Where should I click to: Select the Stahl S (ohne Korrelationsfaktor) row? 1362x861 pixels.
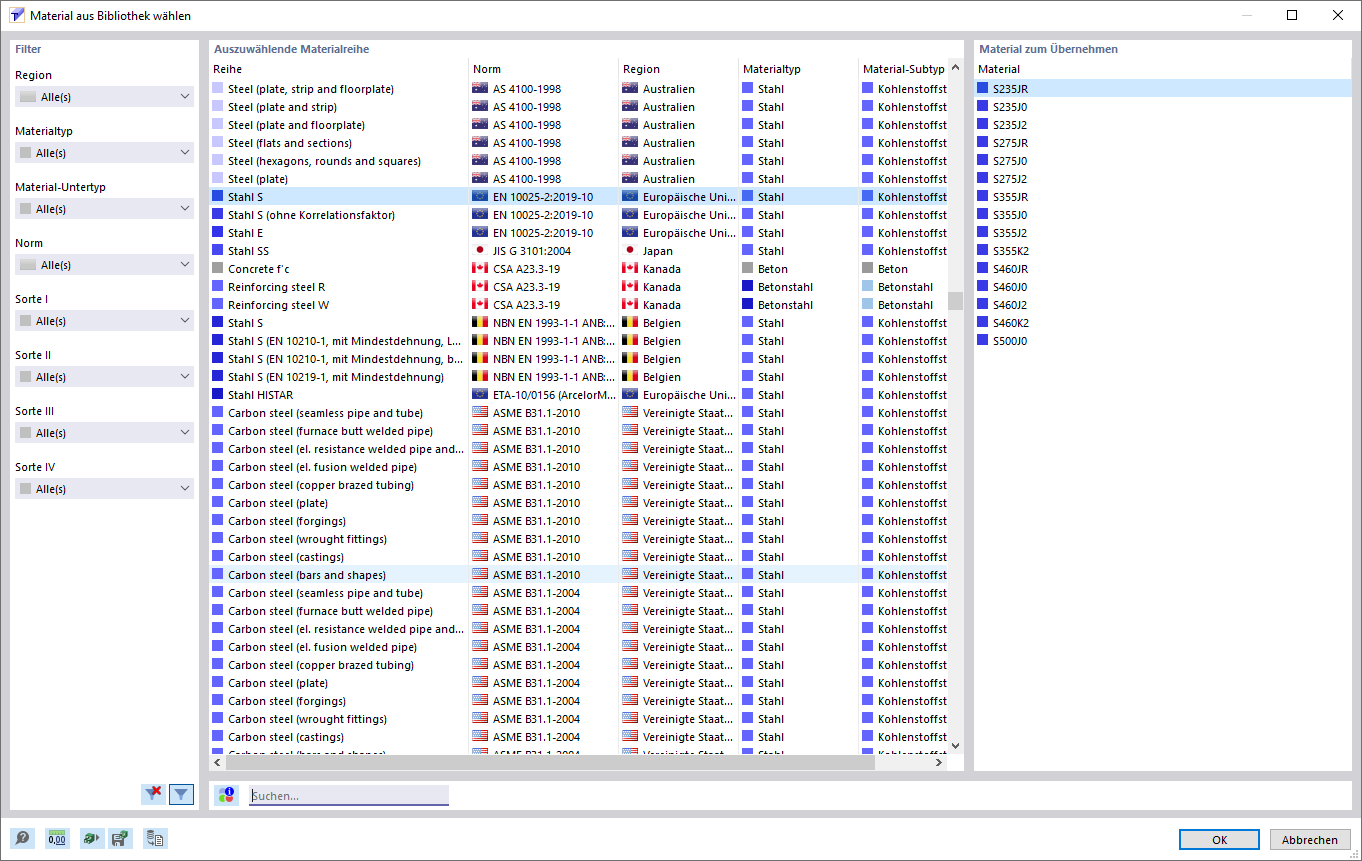(579, 215)
